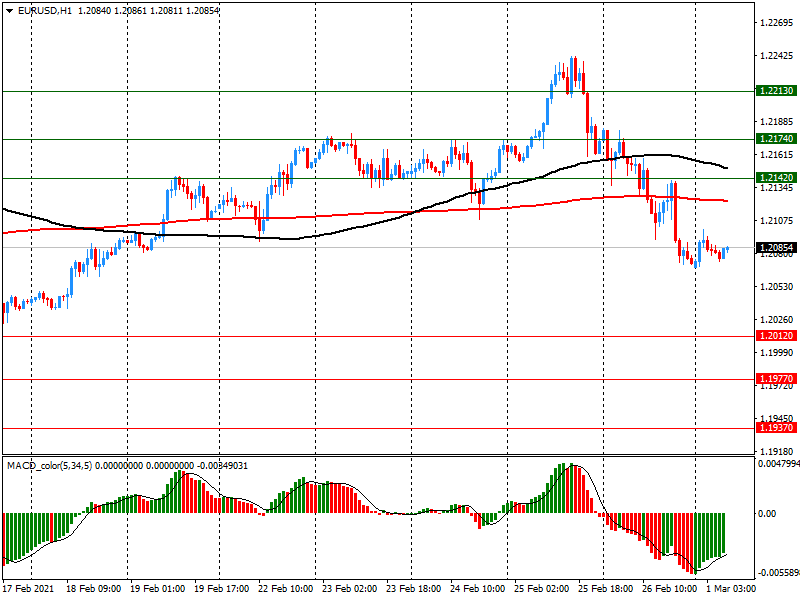Click the 1.19180 price scale value
Viewport: 800px width, 600px height.
pyautogui.click(x=777, y=452)
